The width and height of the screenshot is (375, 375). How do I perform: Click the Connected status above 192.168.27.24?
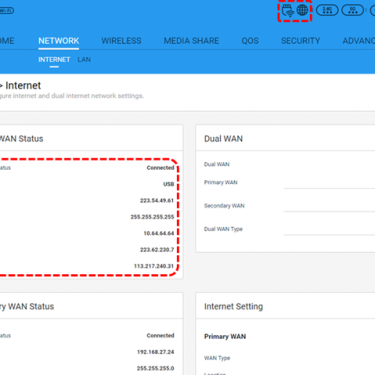point(160,336)
